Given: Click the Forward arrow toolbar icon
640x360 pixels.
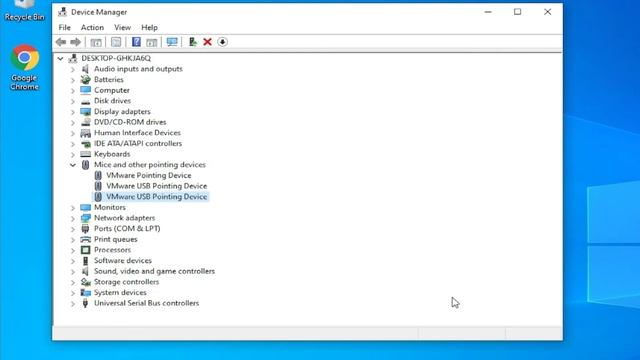Looking at the screenshot, I should [x=76, y=42].
